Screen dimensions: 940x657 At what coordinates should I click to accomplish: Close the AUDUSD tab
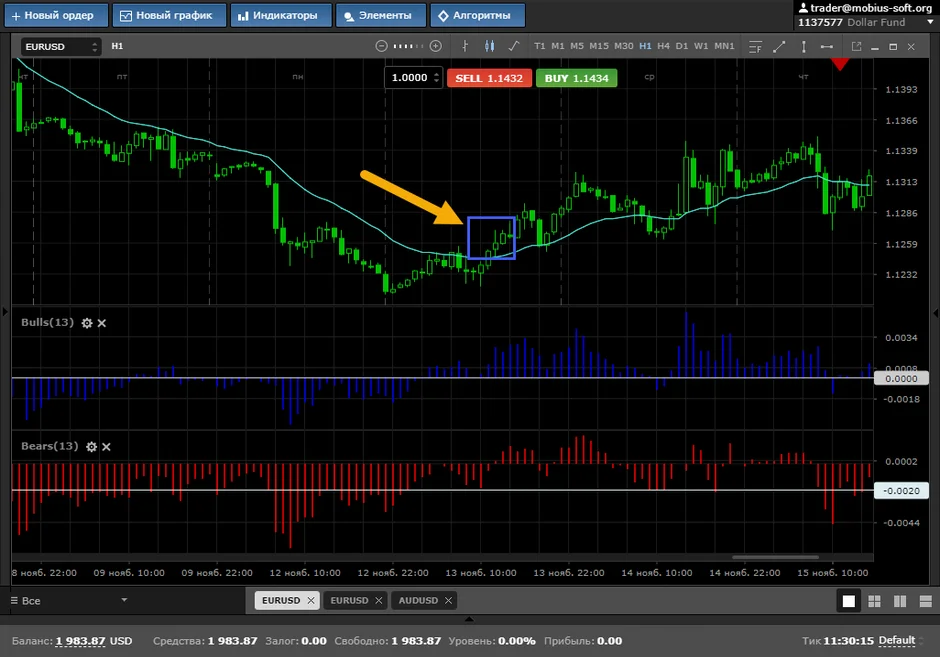coord(448,600)
